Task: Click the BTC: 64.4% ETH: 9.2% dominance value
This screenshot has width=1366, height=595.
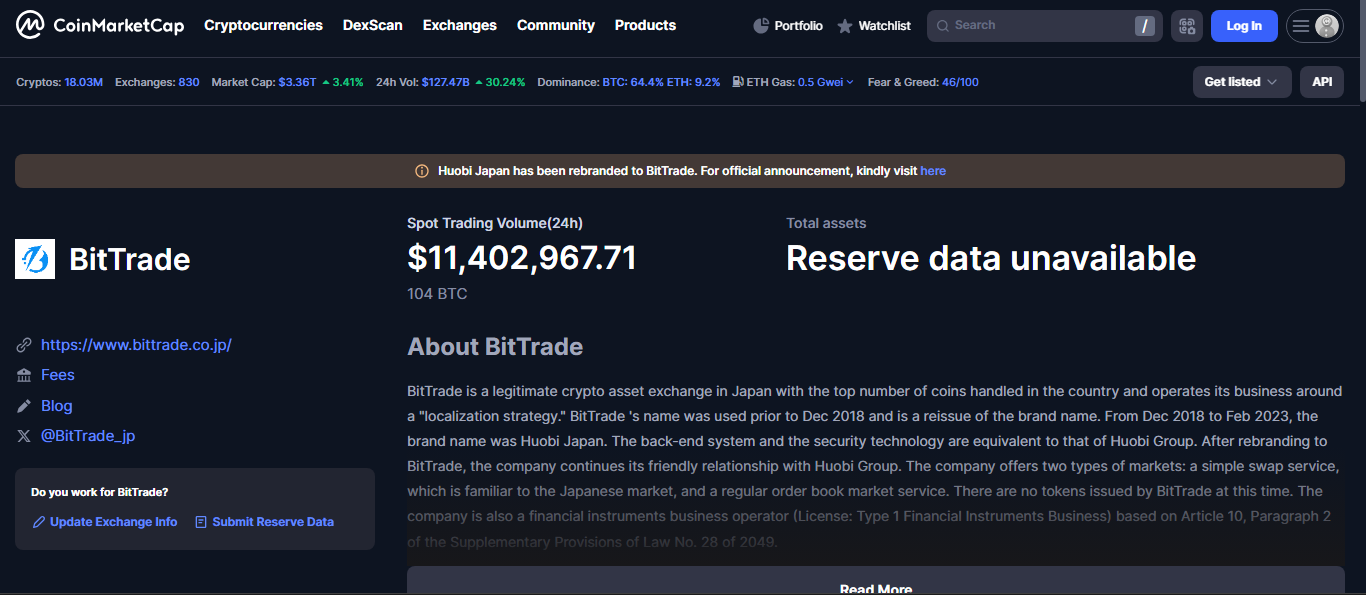Action: 661,82
